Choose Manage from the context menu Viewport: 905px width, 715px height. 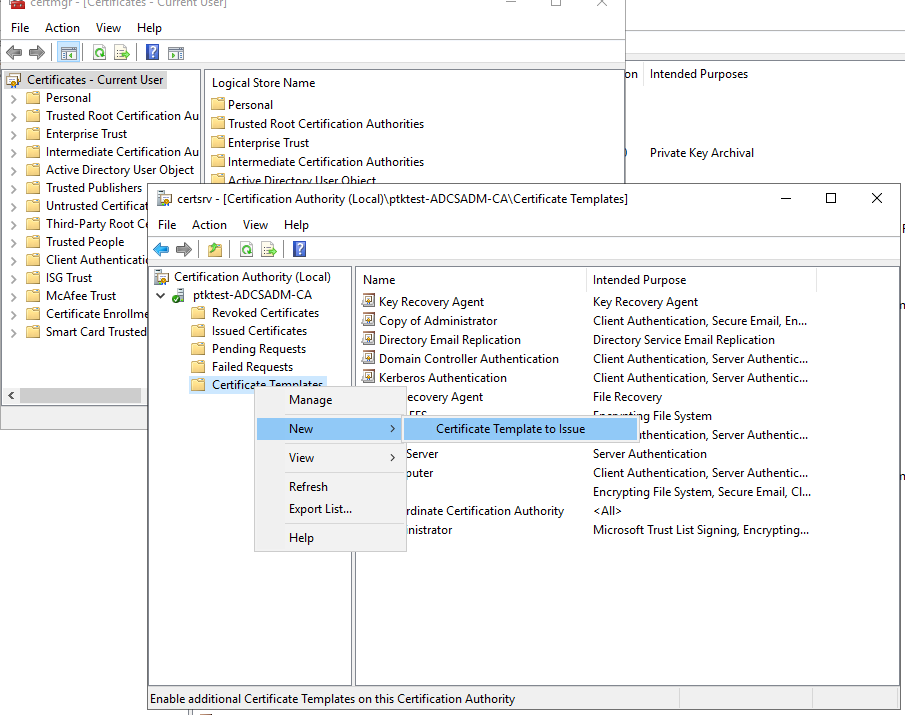point(330,400)
